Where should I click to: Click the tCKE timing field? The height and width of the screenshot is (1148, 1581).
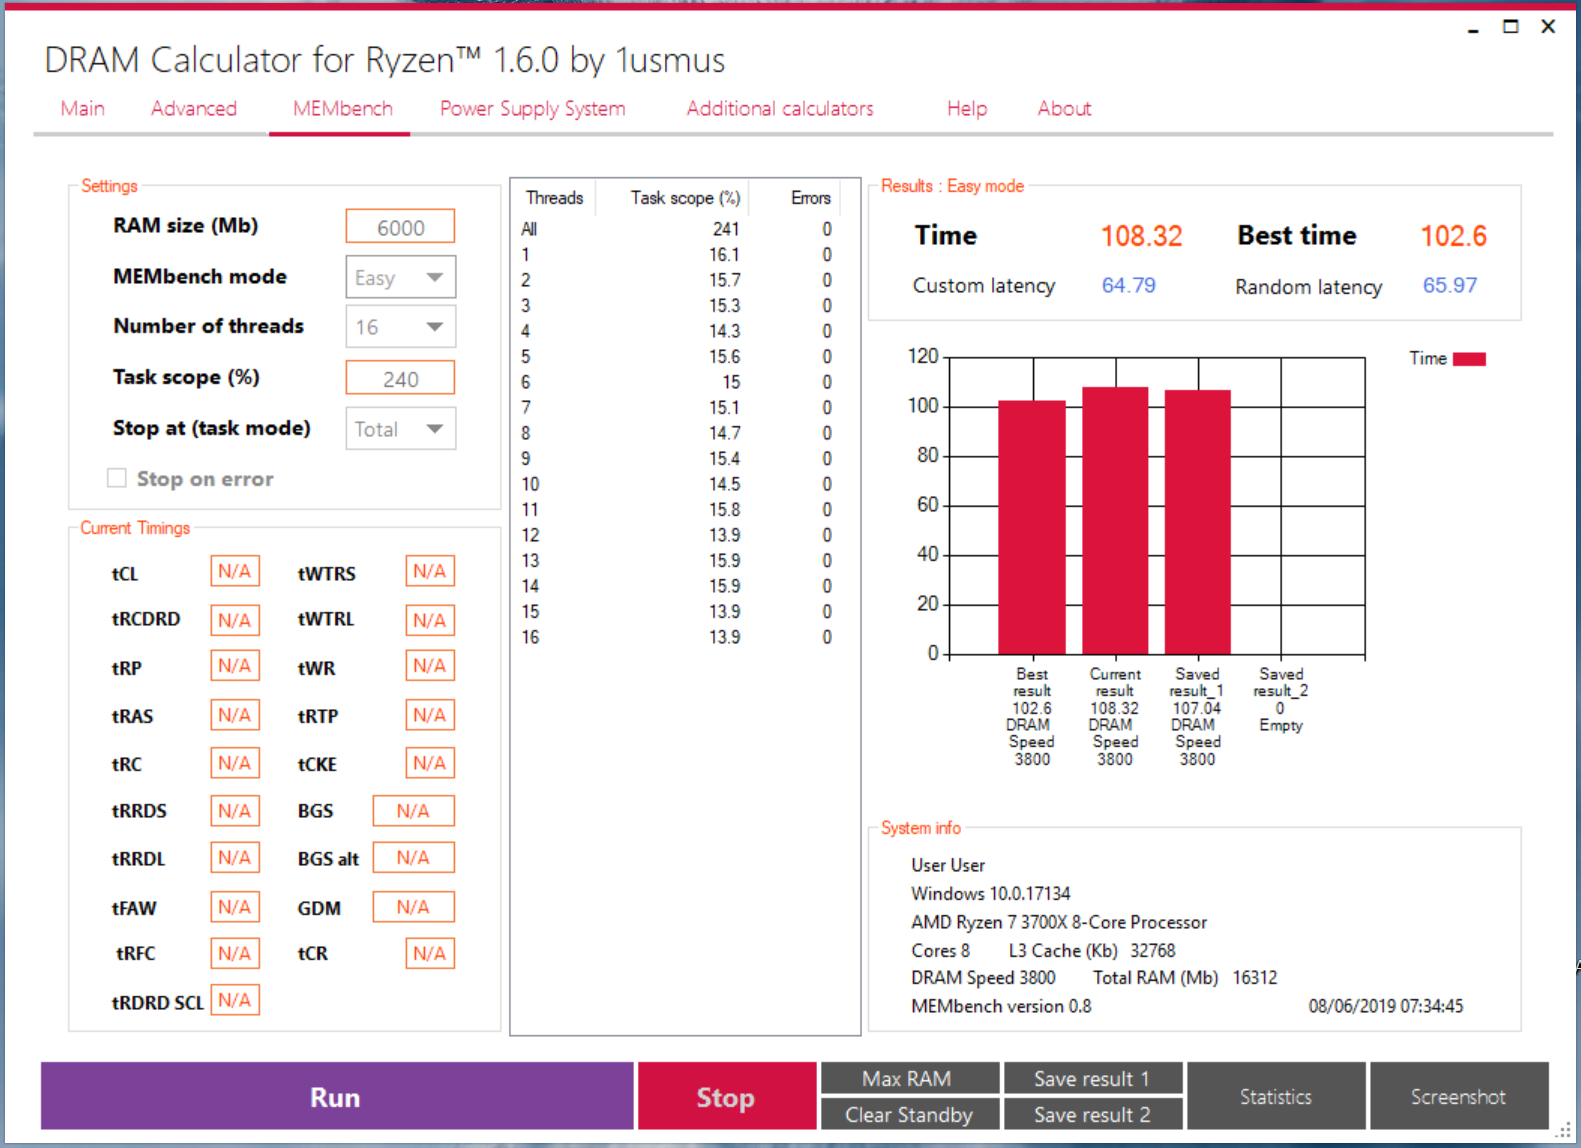430,763
